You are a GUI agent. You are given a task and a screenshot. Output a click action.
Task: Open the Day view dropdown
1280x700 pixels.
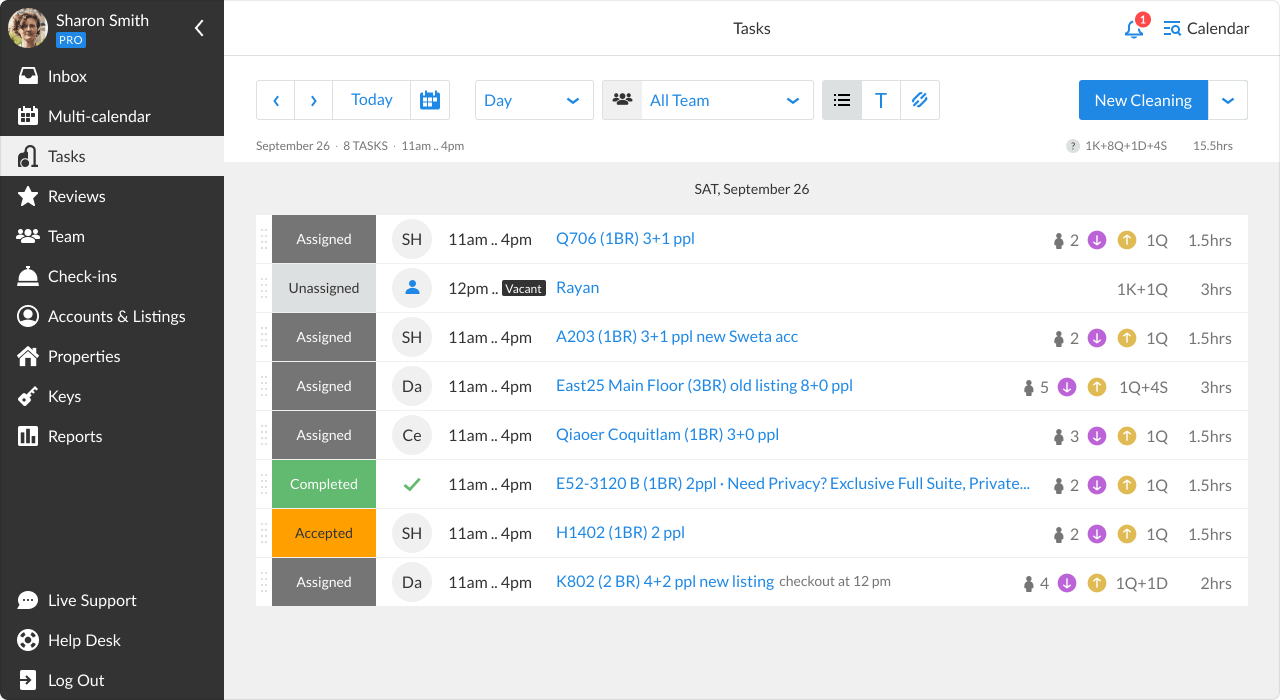pos(534,100)
